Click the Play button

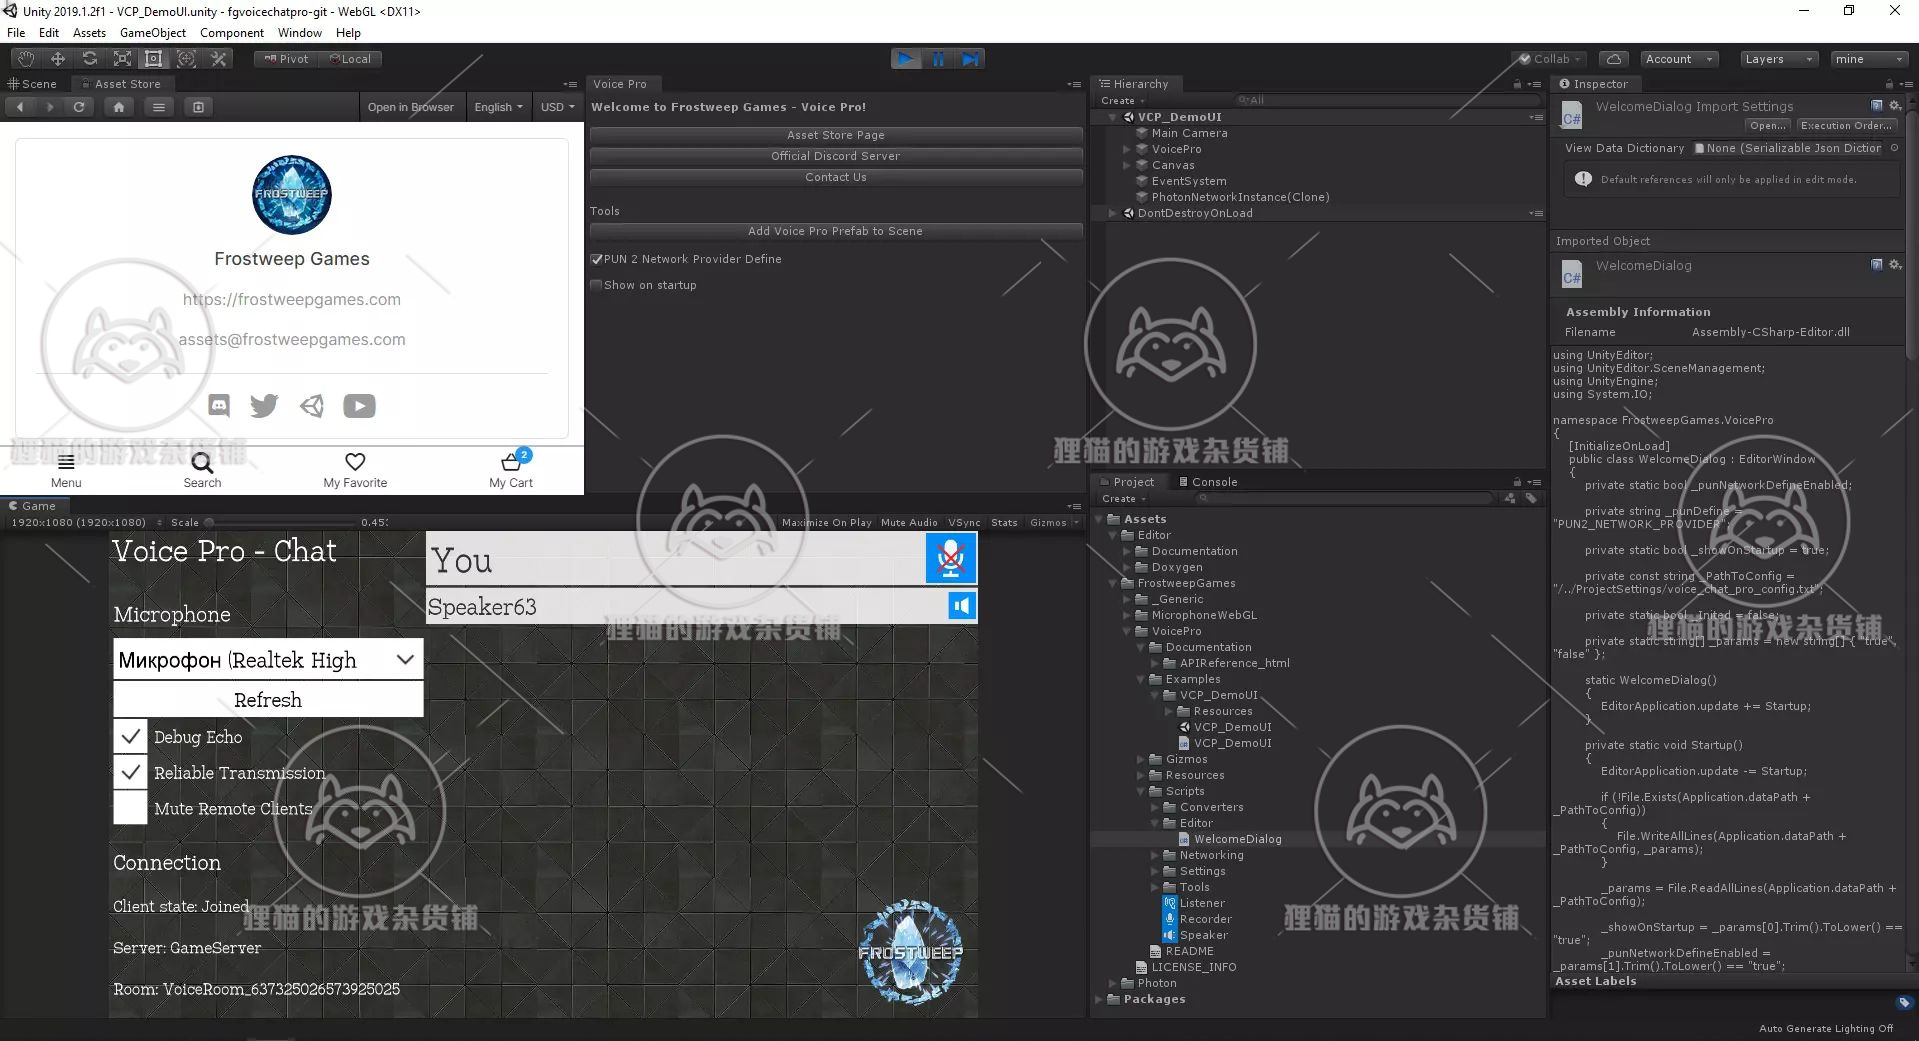click(x=906, y=59)
